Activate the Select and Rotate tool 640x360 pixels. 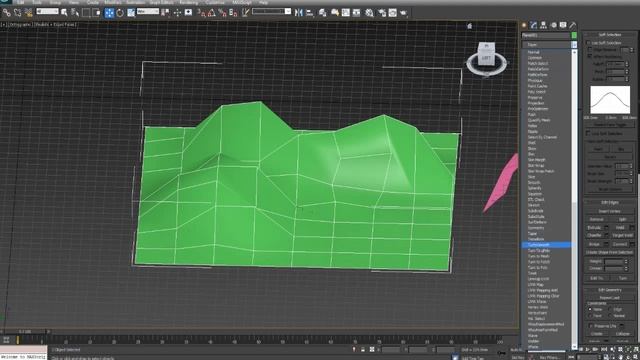120,13
